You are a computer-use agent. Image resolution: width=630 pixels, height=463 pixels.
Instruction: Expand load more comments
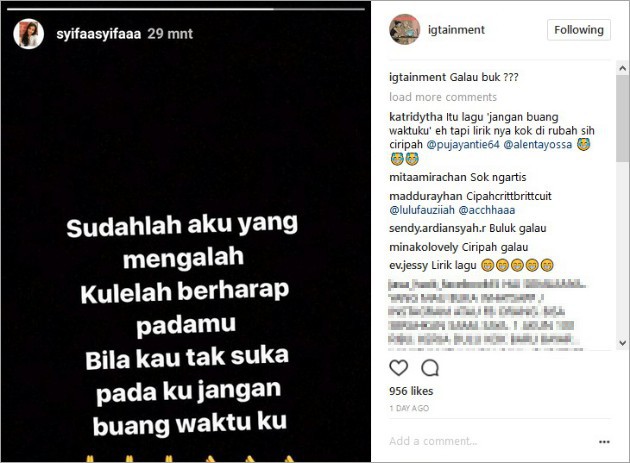[x=443, y=97]
